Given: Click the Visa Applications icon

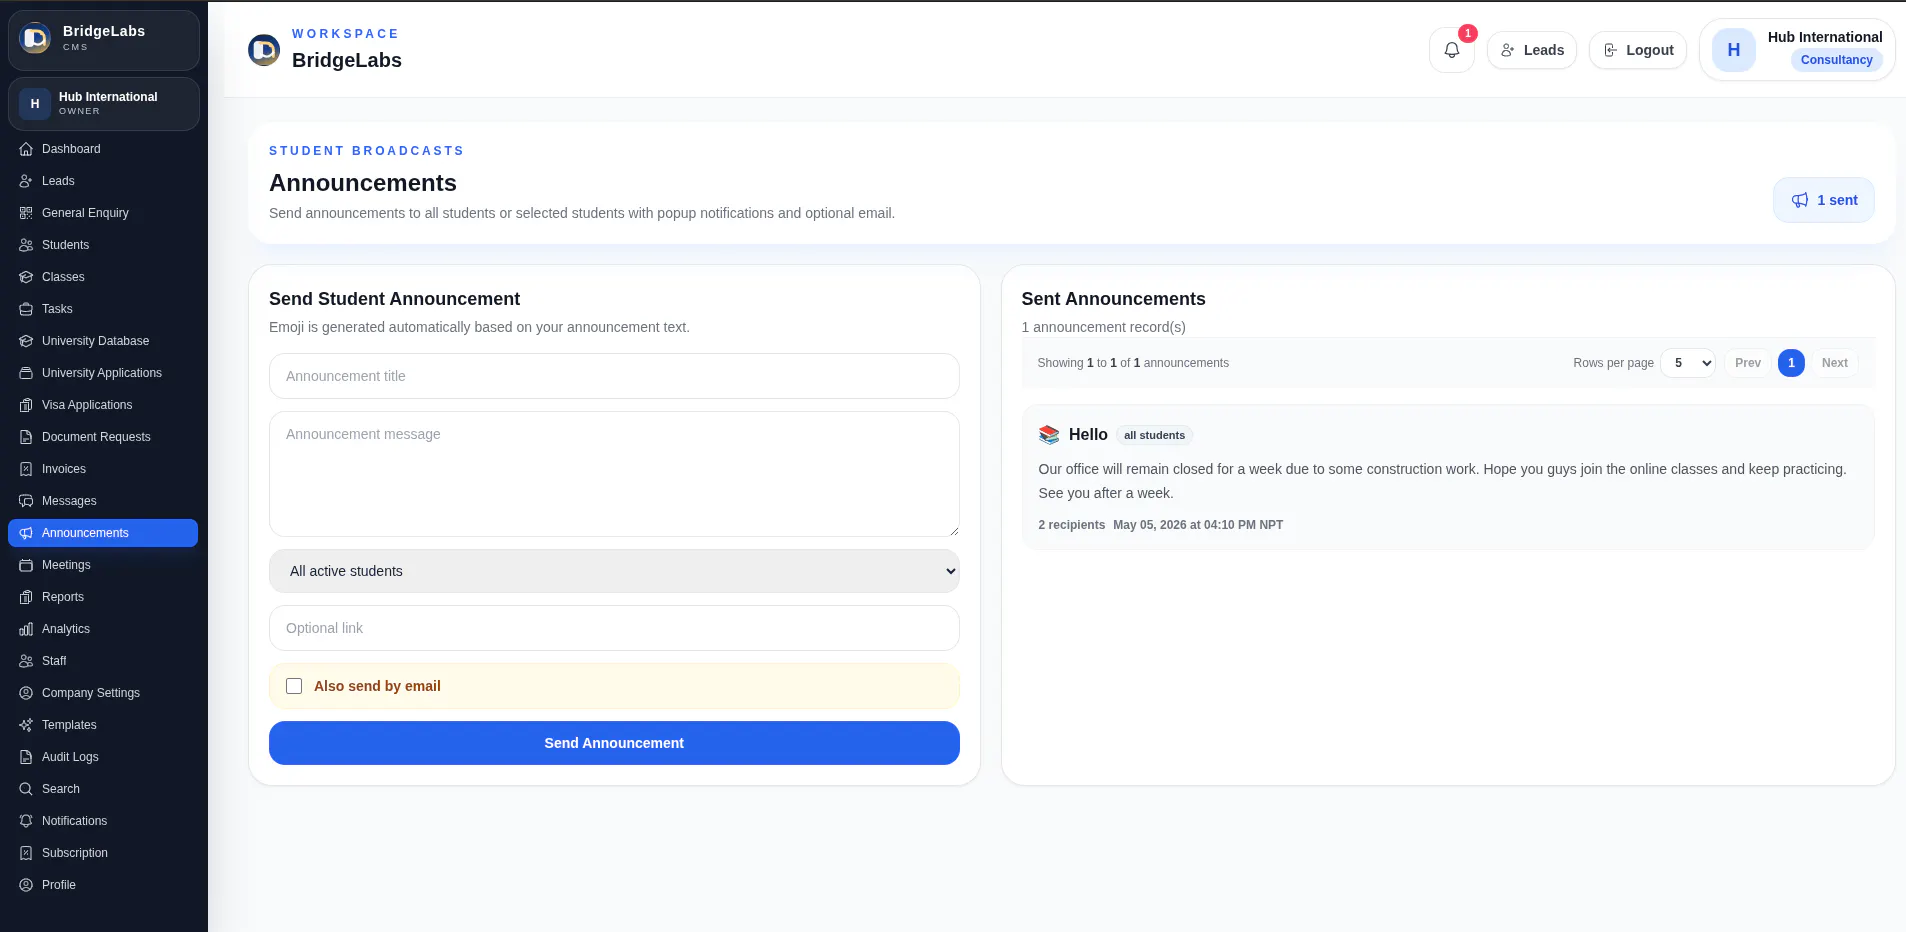Looking at the screenshot, I should (x=26, y=405).
